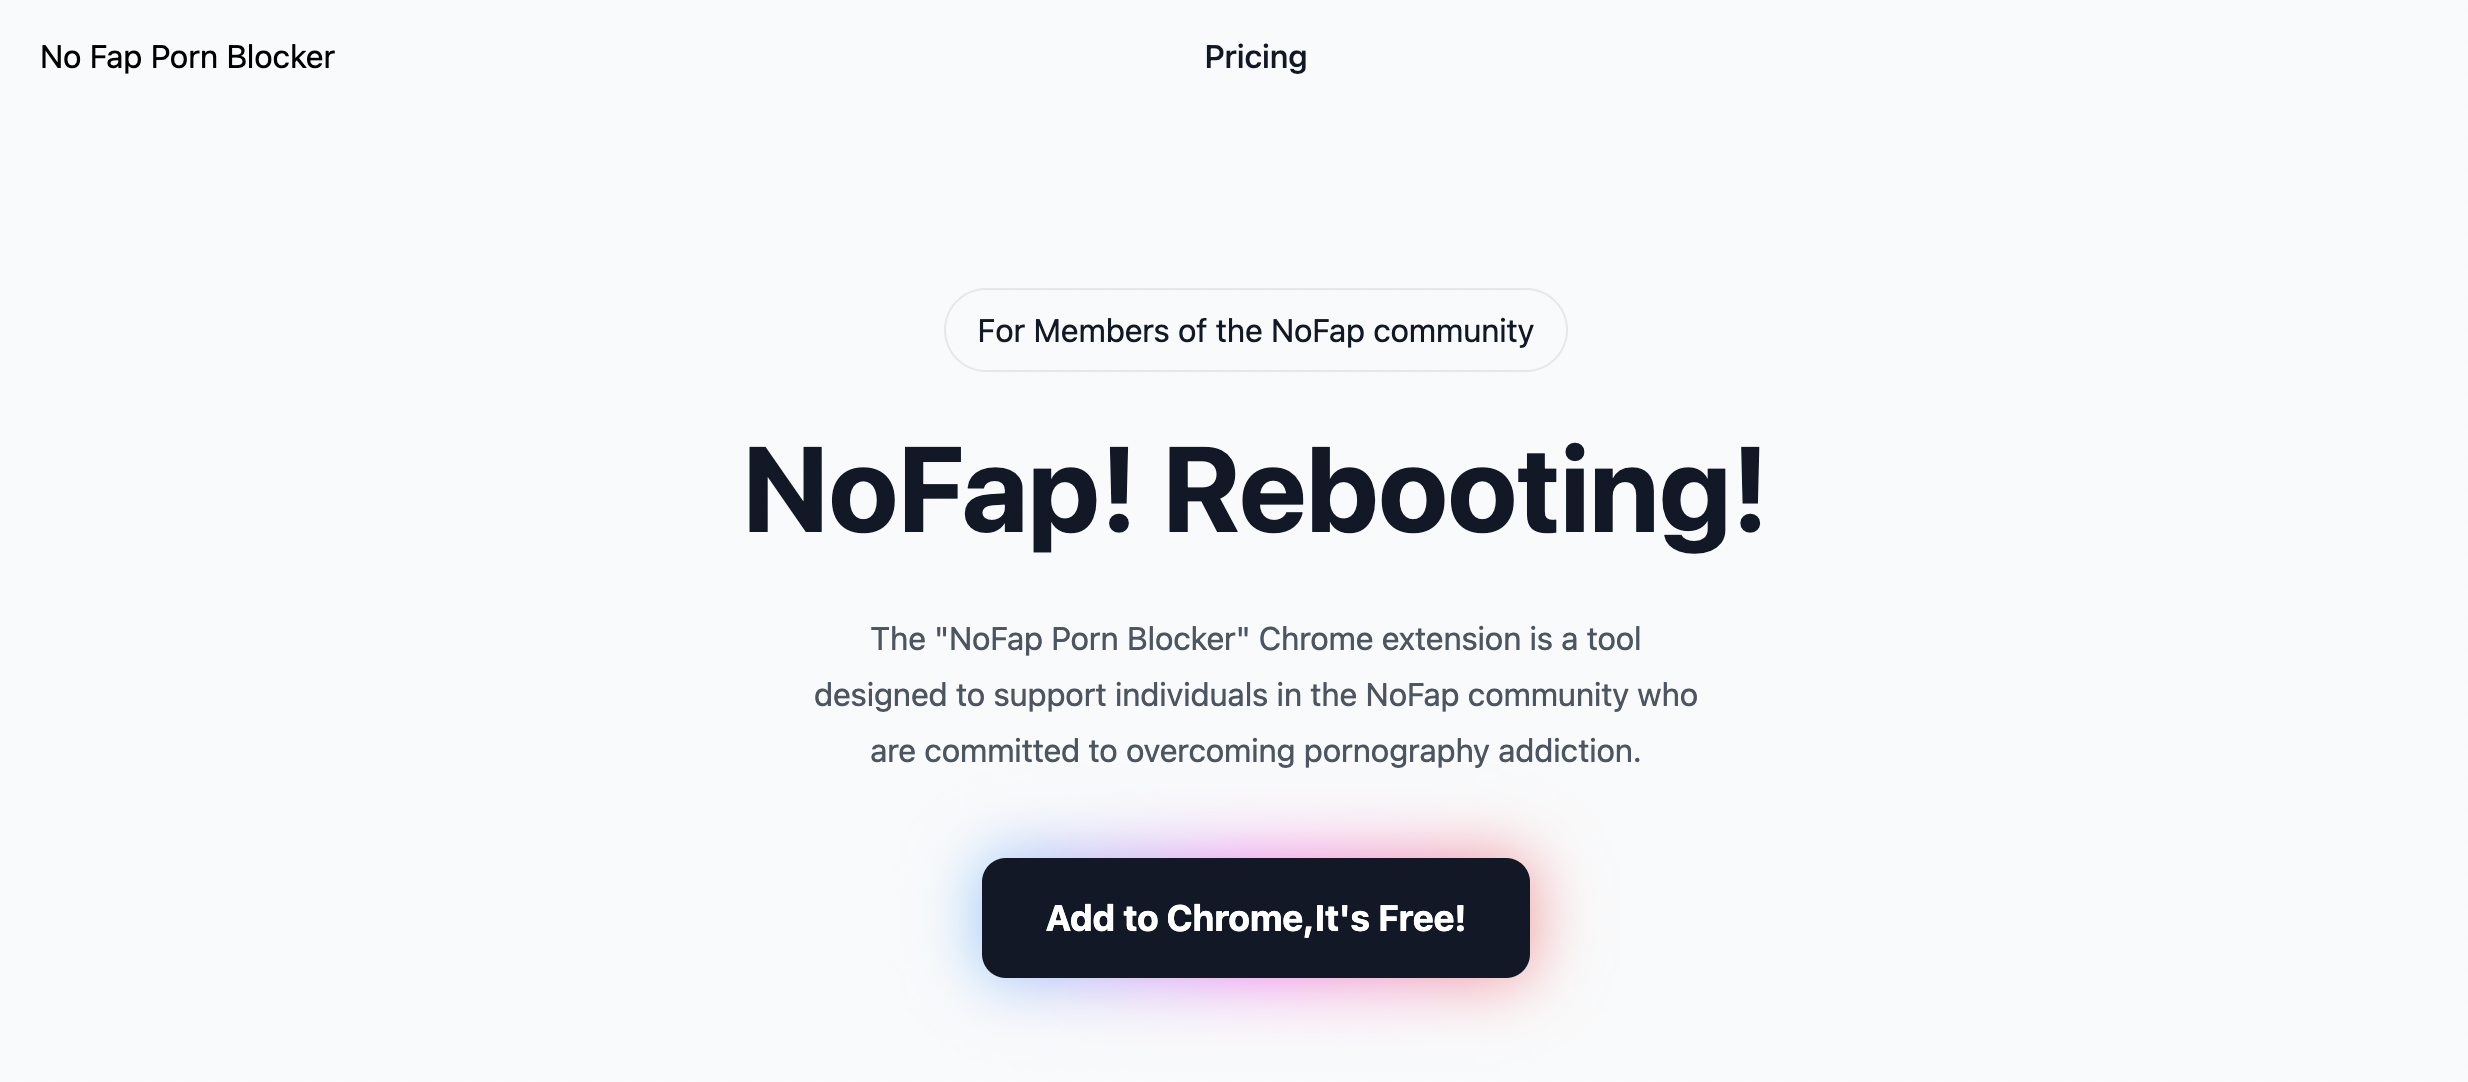Click the words No Fap in the header logo
Viewport: 2468px width, 1082px height.
[91, 57]
